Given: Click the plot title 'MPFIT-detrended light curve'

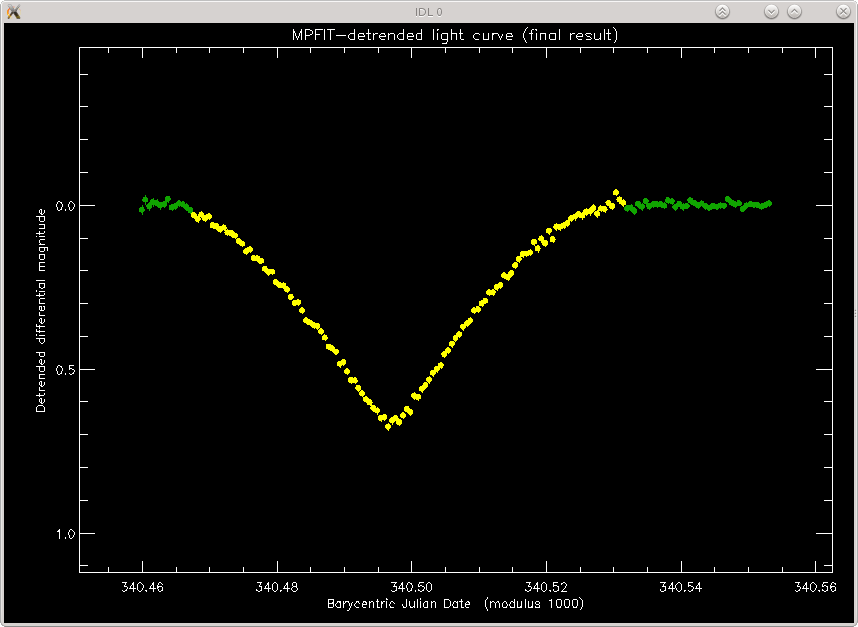Looking at the screenshot, I should [403, 36].
